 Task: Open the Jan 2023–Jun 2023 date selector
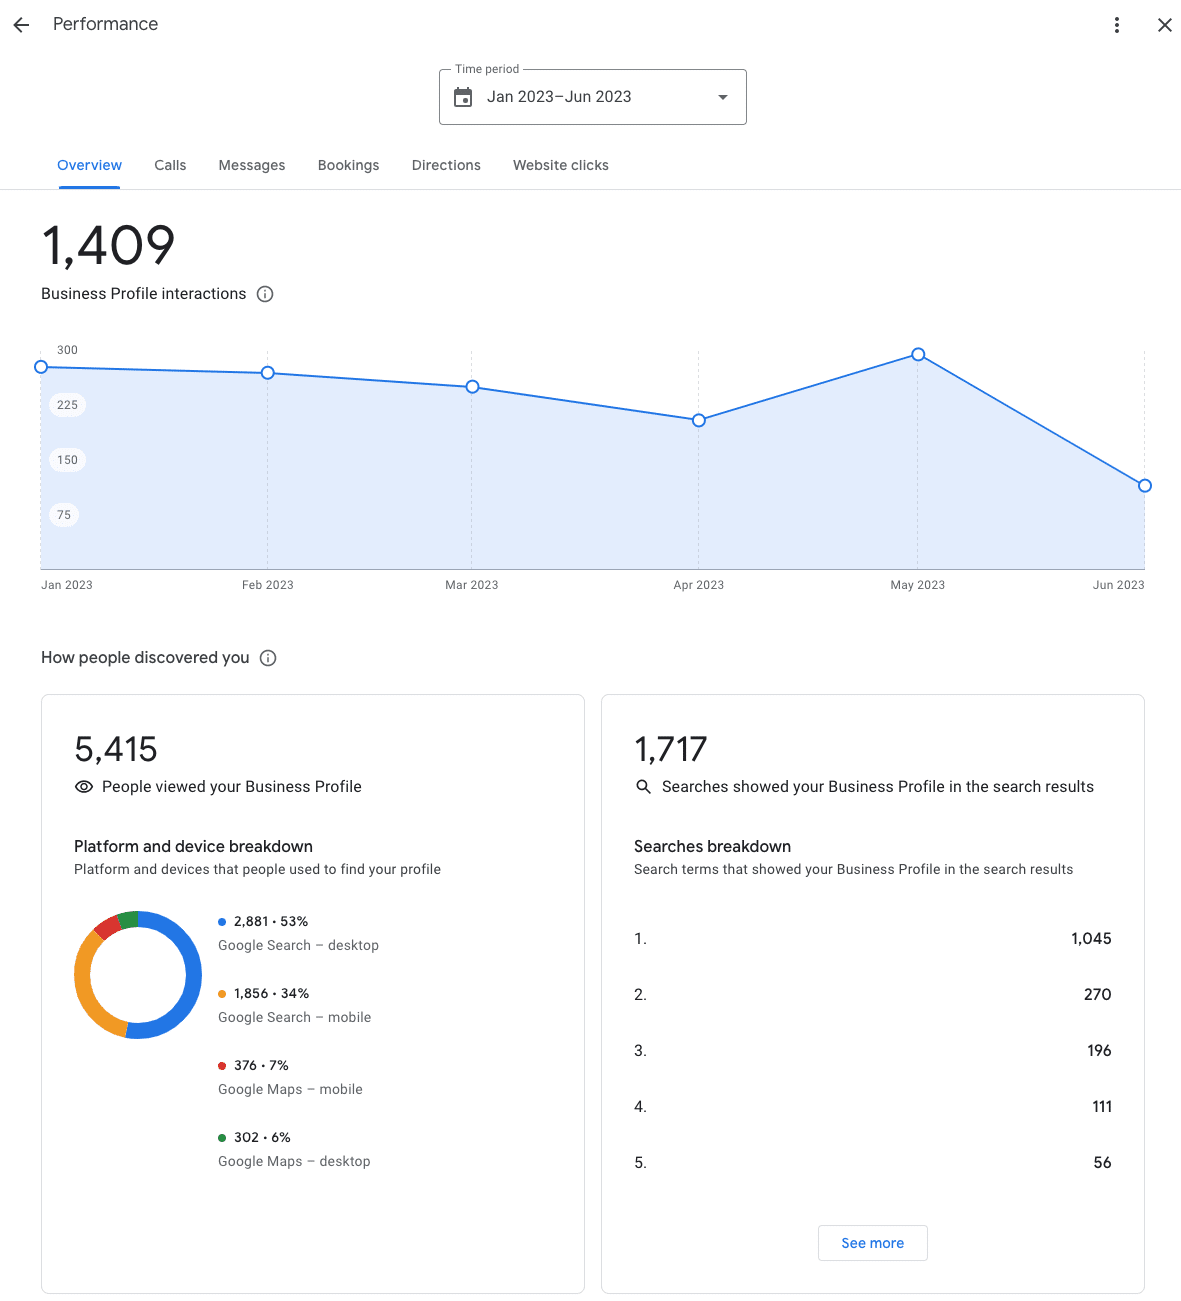click(593, 97)
